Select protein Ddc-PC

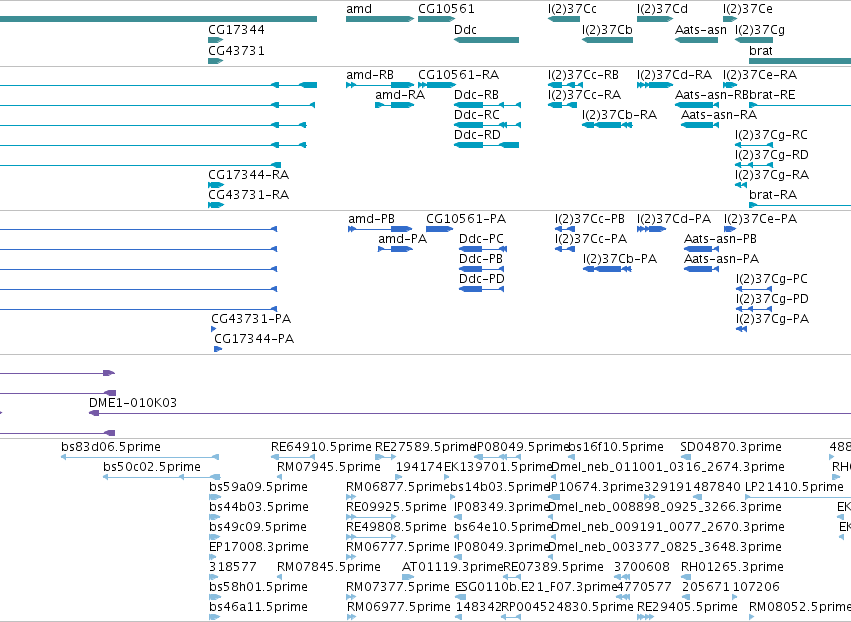click(481, 239)
